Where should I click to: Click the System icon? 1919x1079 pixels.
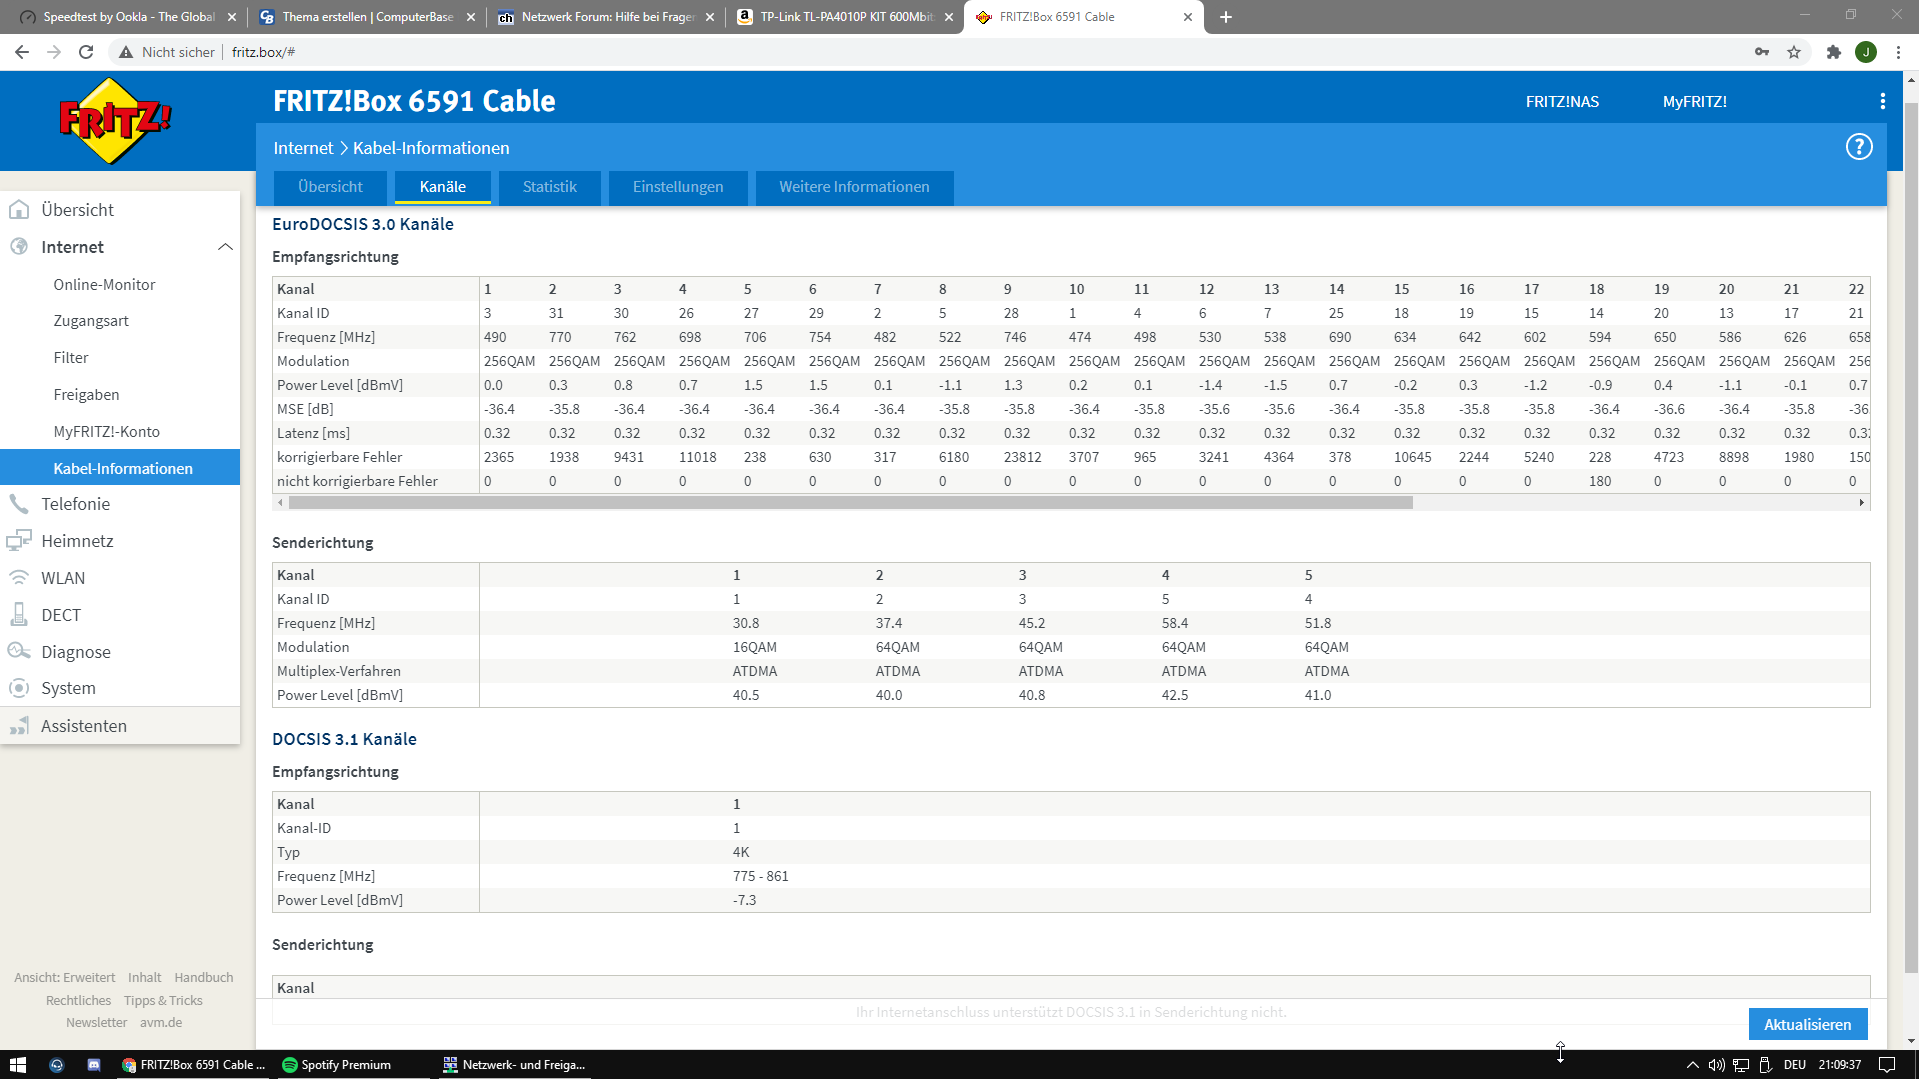click(x=19, y=688)
